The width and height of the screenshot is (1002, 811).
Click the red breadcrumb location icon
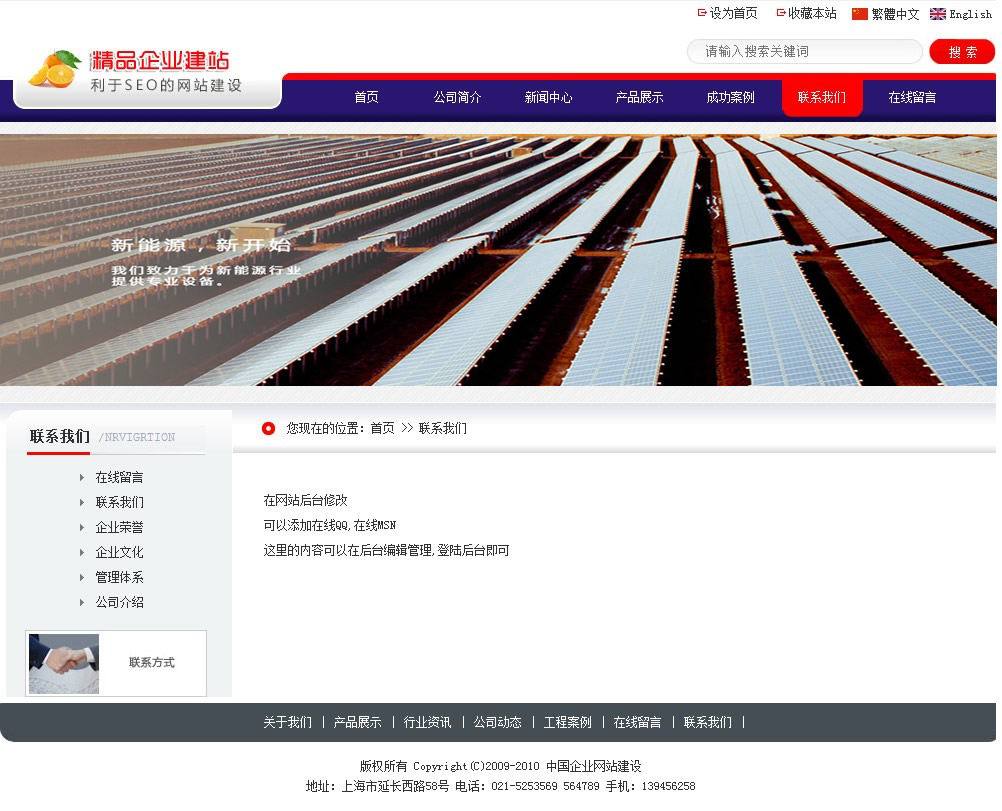[268, 429]
